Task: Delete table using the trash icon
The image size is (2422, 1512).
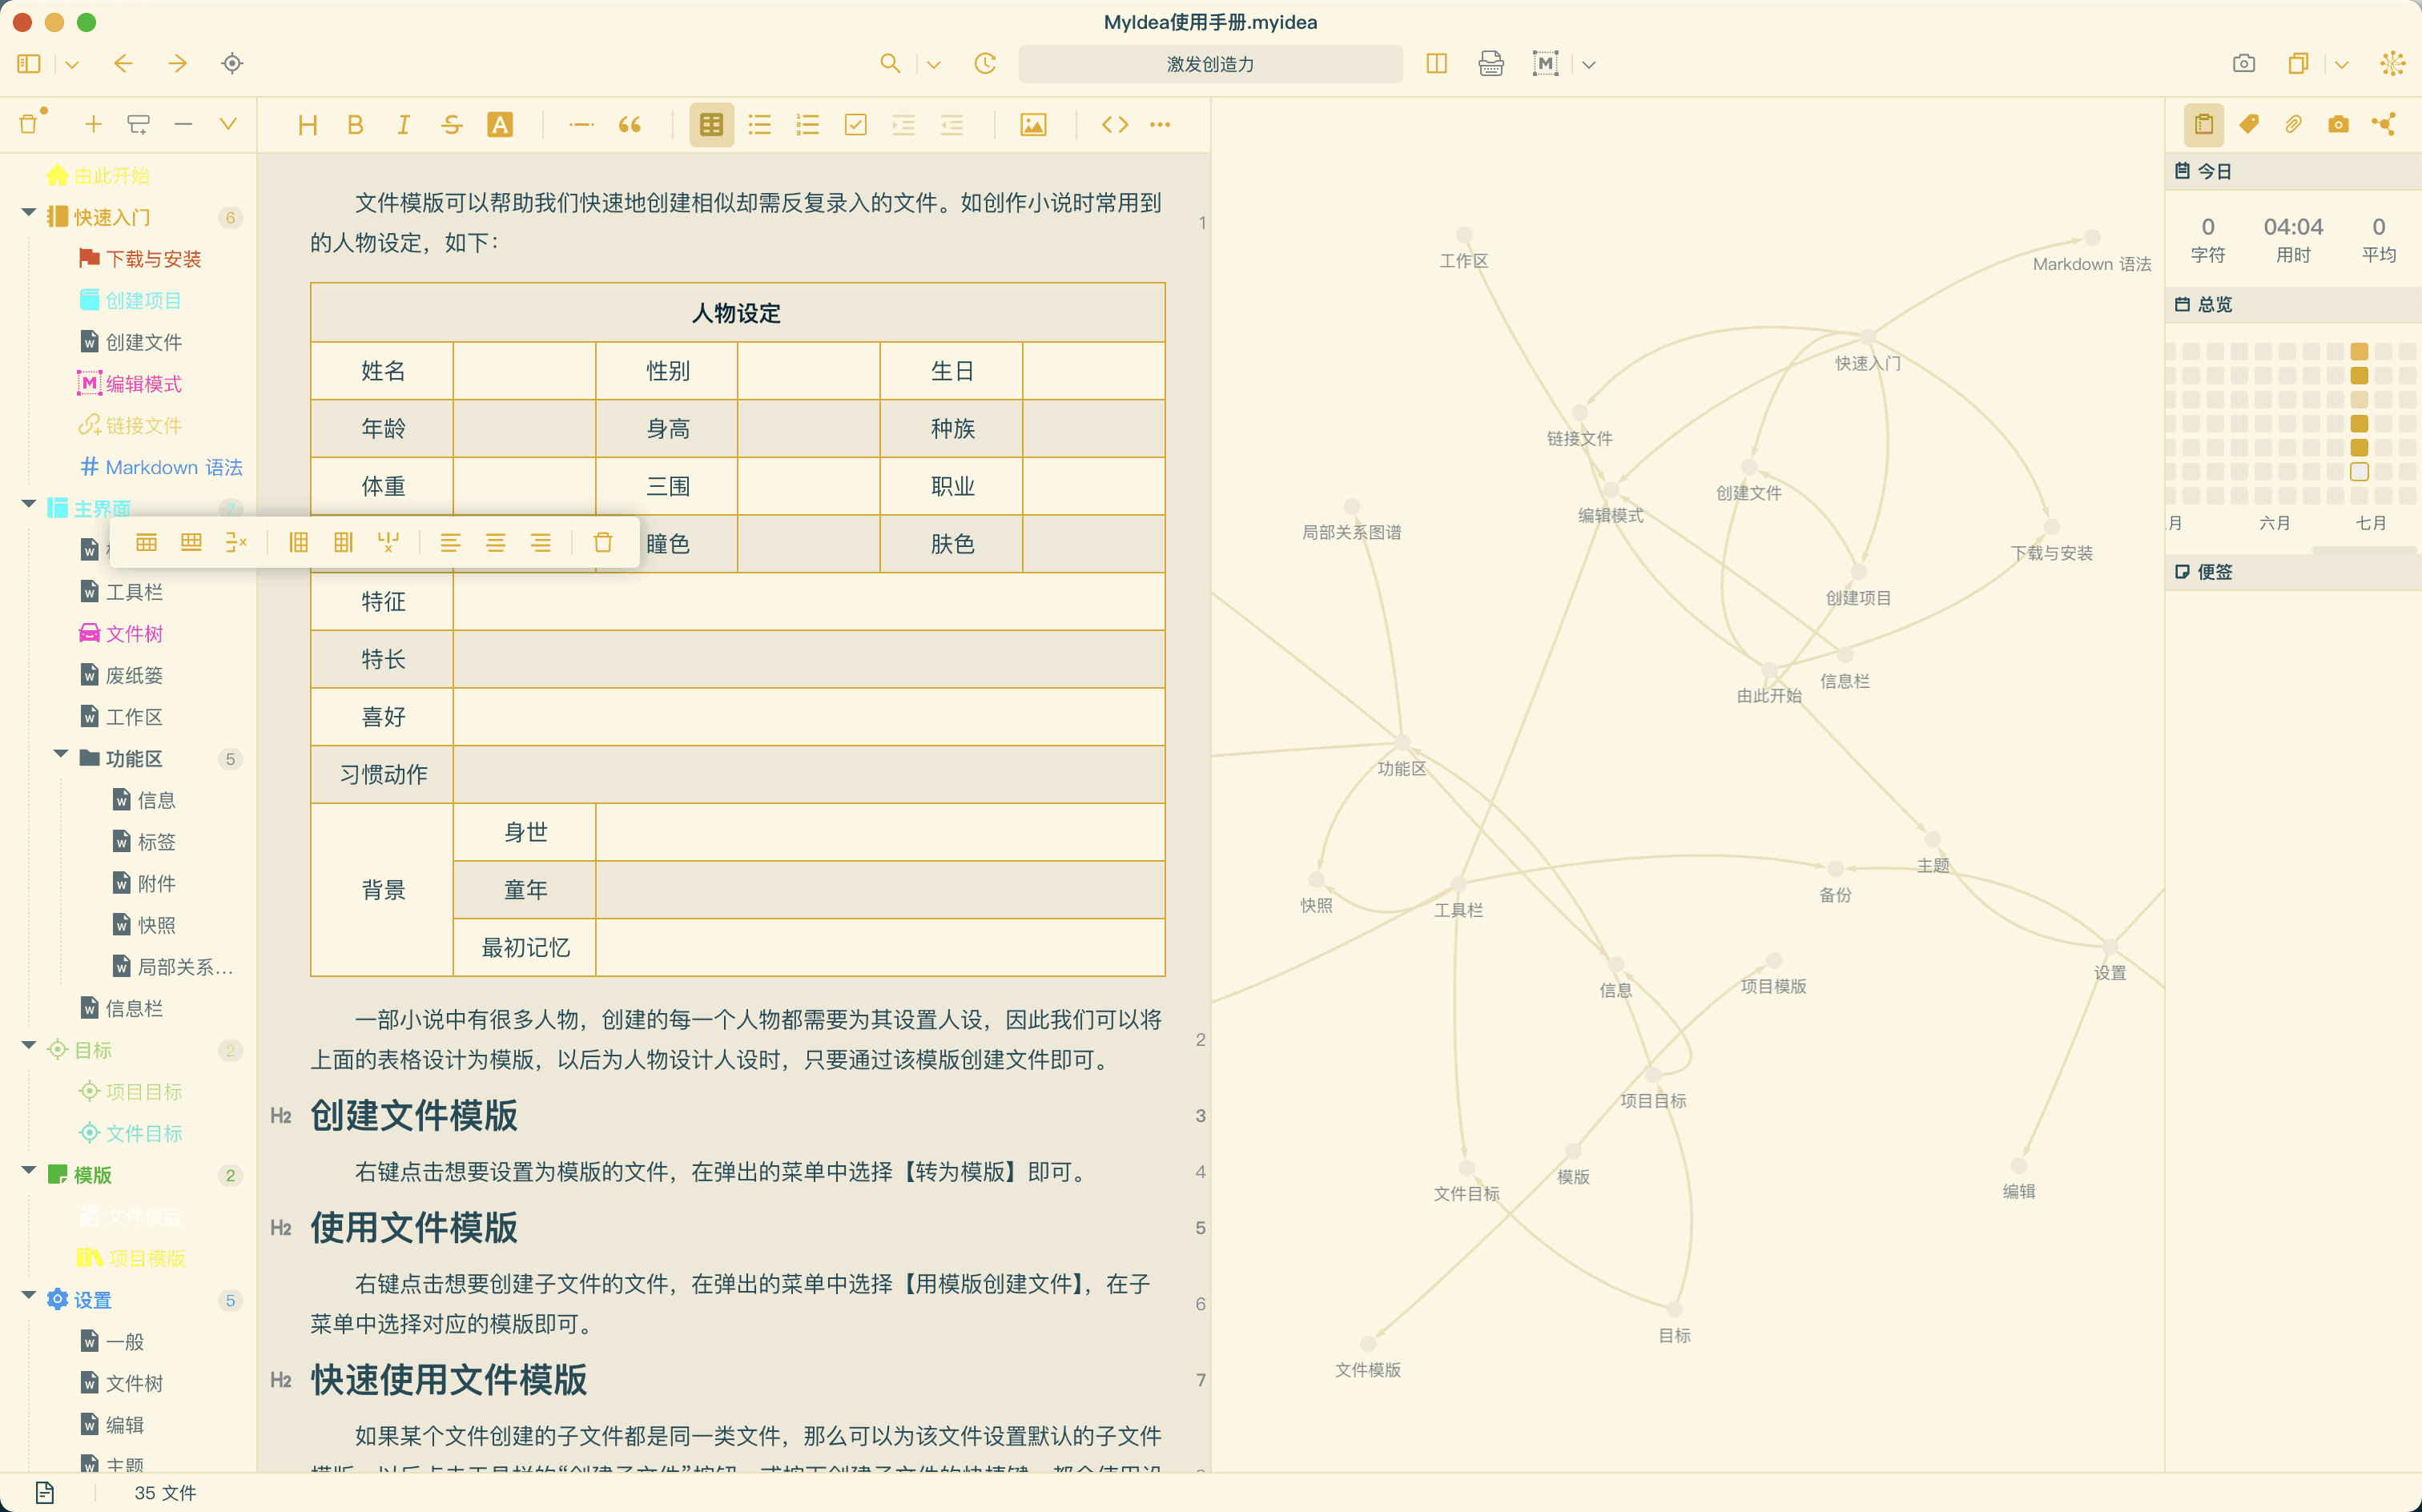Action: click(x=603, y=543)
